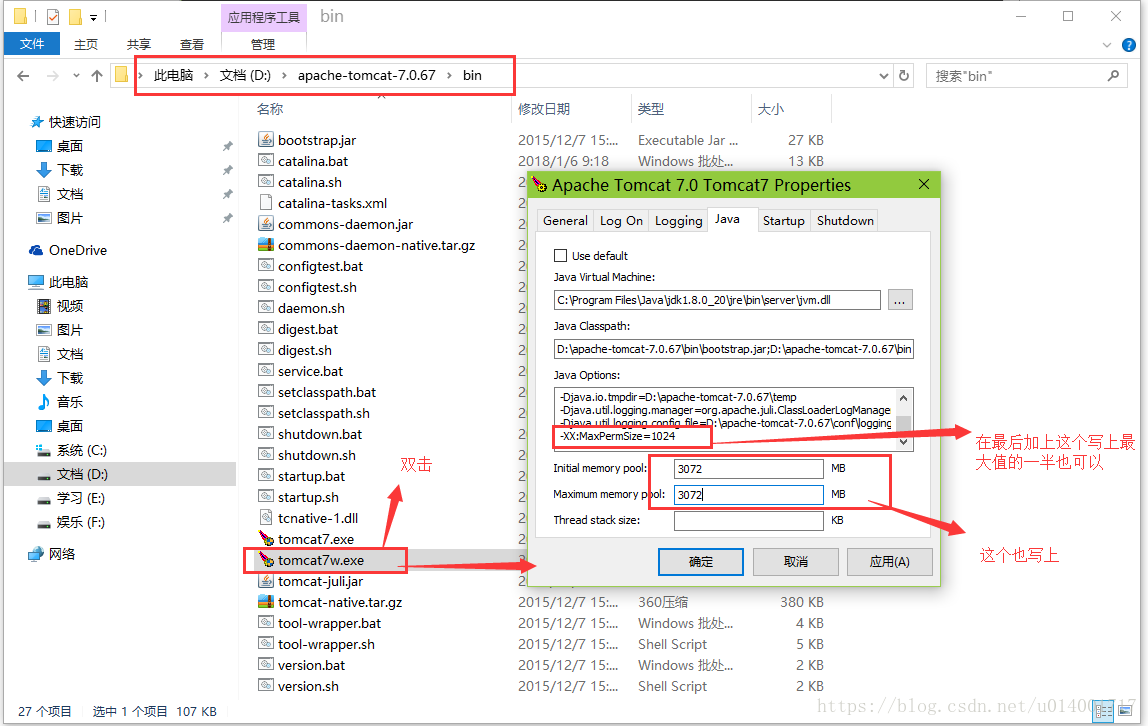Viewport: 1148px width, 726px height.
Task: Switch to 管理 ribbon tab
Action: [x=263, y=45]
